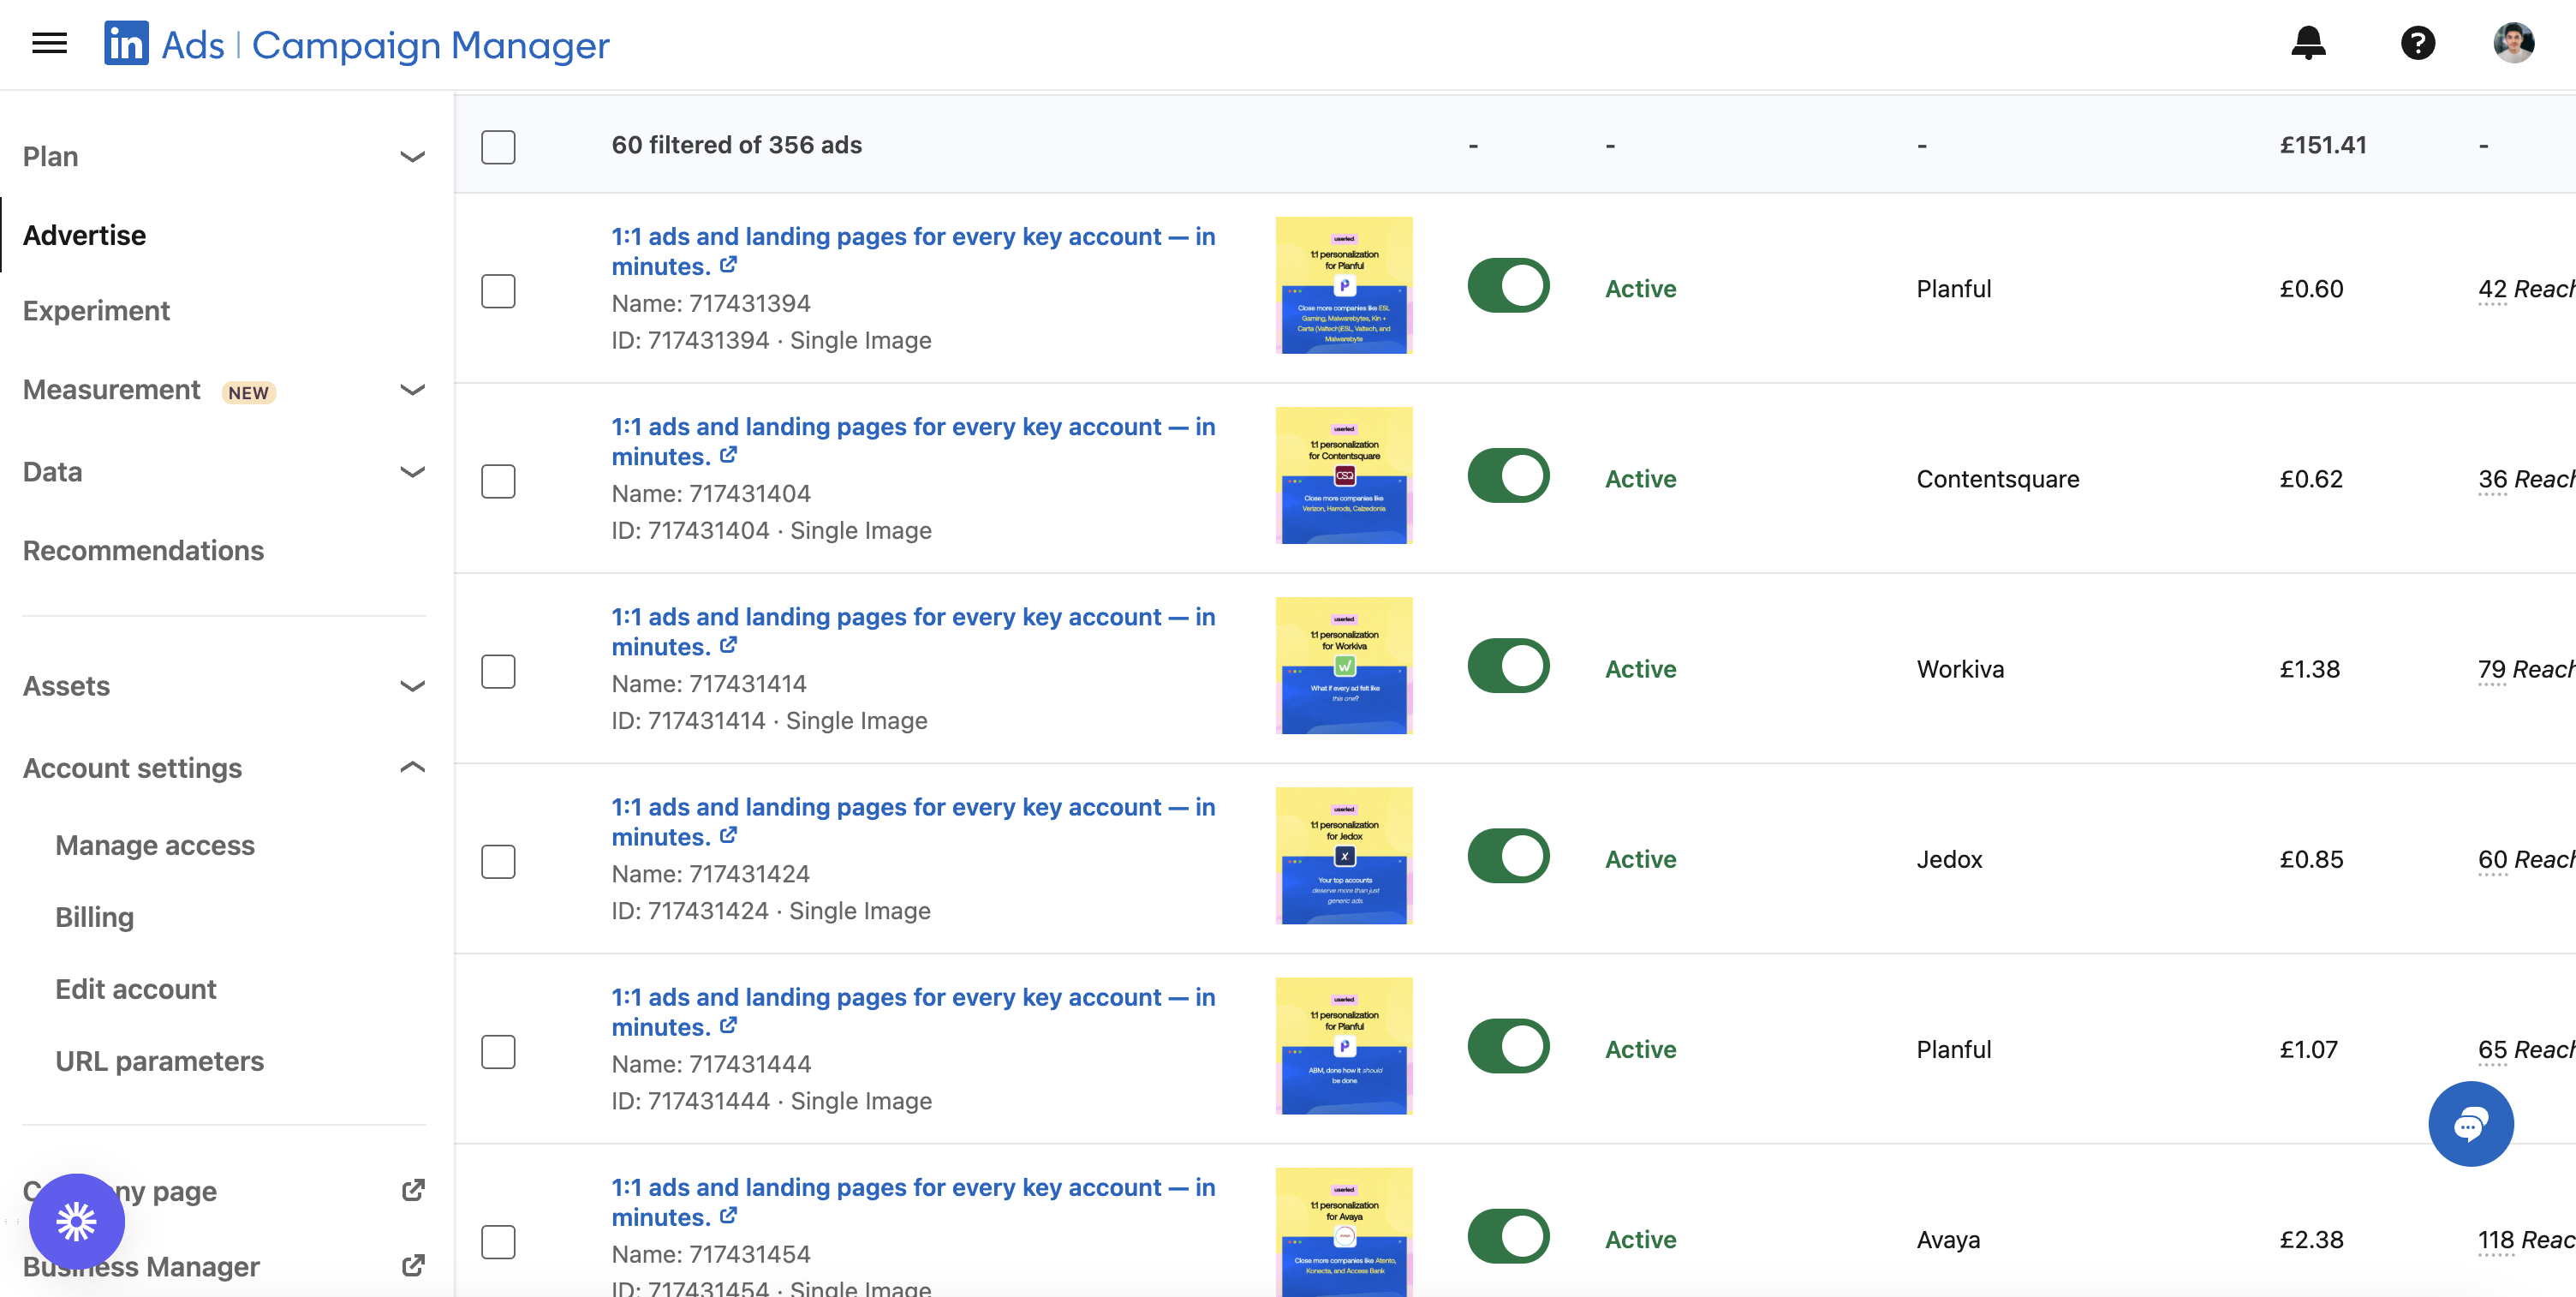
Task: Turn off the Avaya ad toggle
Action: pos(1508,1236)
